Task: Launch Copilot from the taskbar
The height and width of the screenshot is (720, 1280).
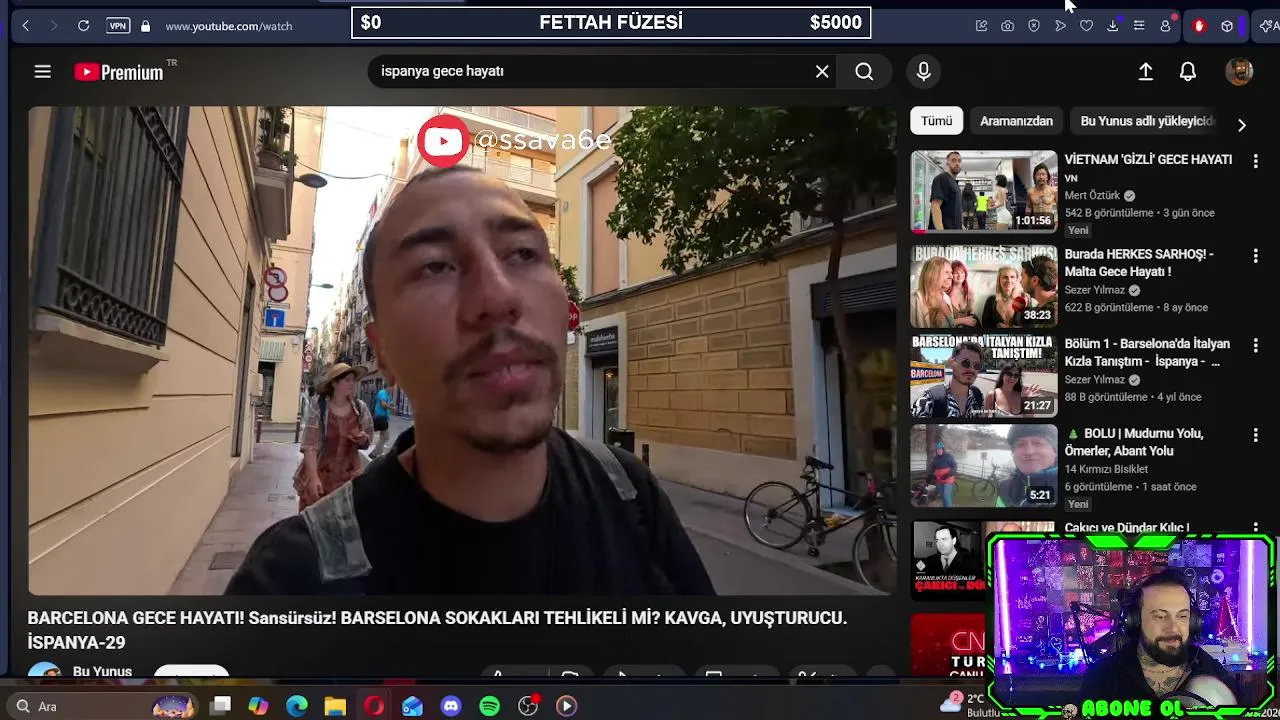Action: [x=258, y=706]
